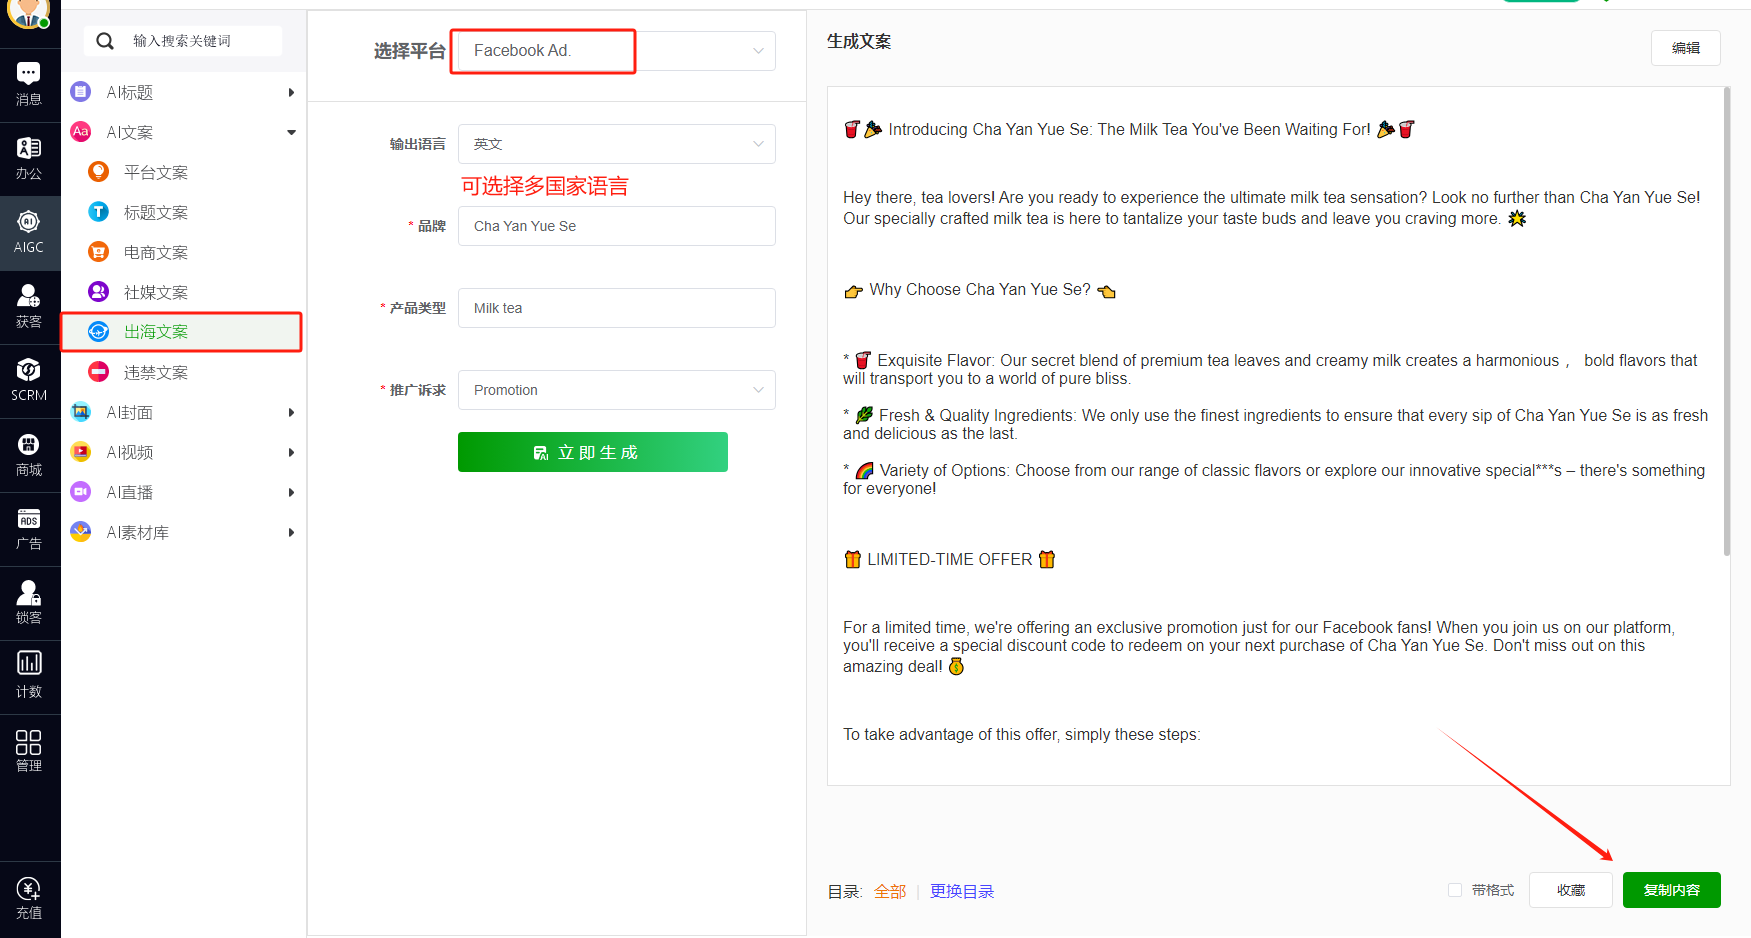Viewport: 1751px width, 938px height.
Task: Click the AI标题 purple icon
Action: coord(81,92)
